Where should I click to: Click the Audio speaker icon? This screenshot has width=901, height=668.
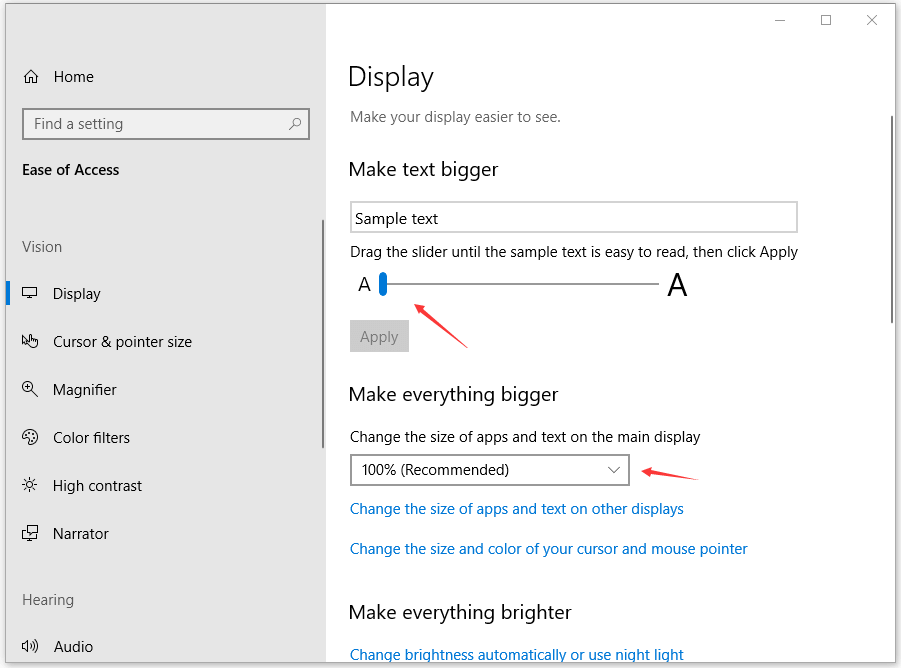31,647
